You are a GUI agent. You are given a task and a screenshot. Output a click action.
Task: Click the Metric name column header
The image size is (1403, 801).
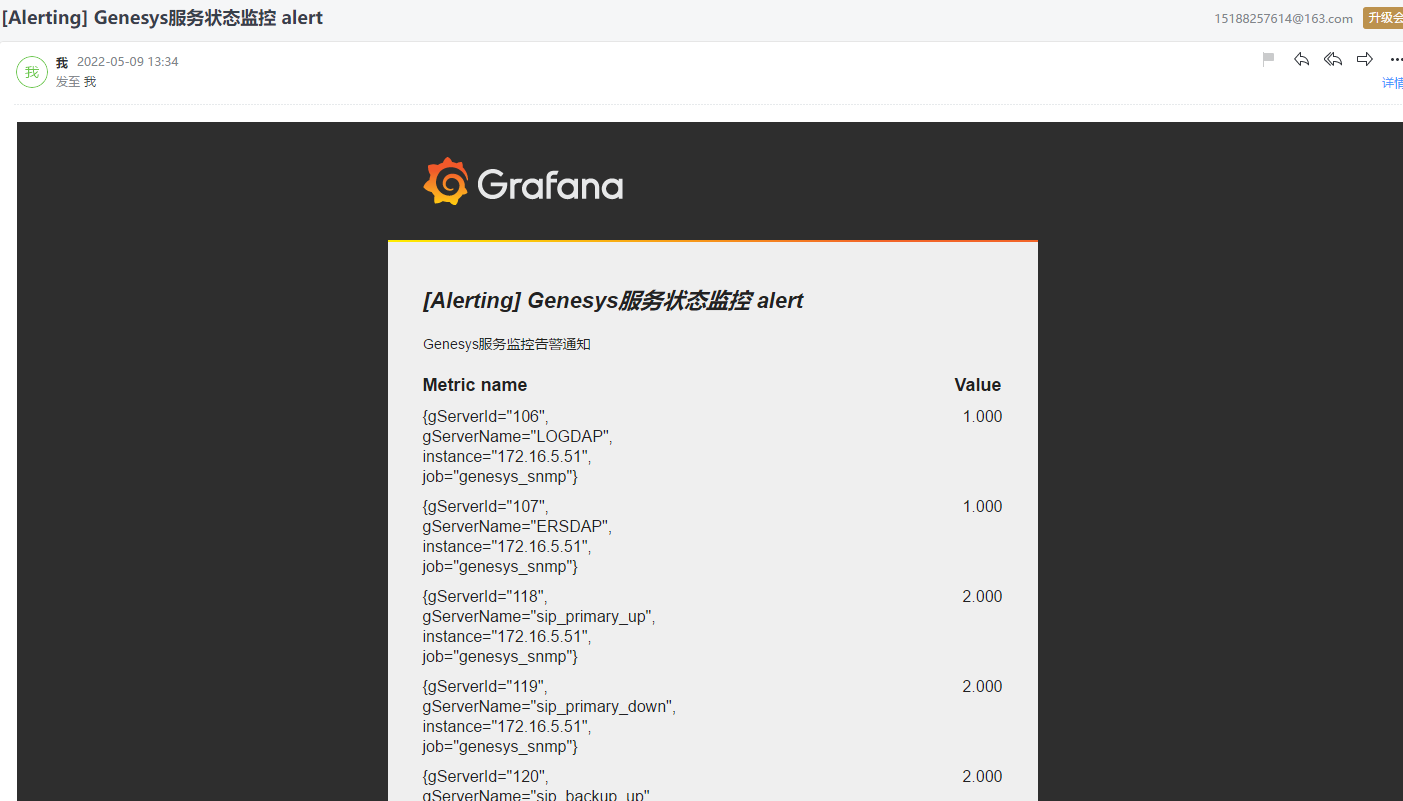click(x=474, y=385)
